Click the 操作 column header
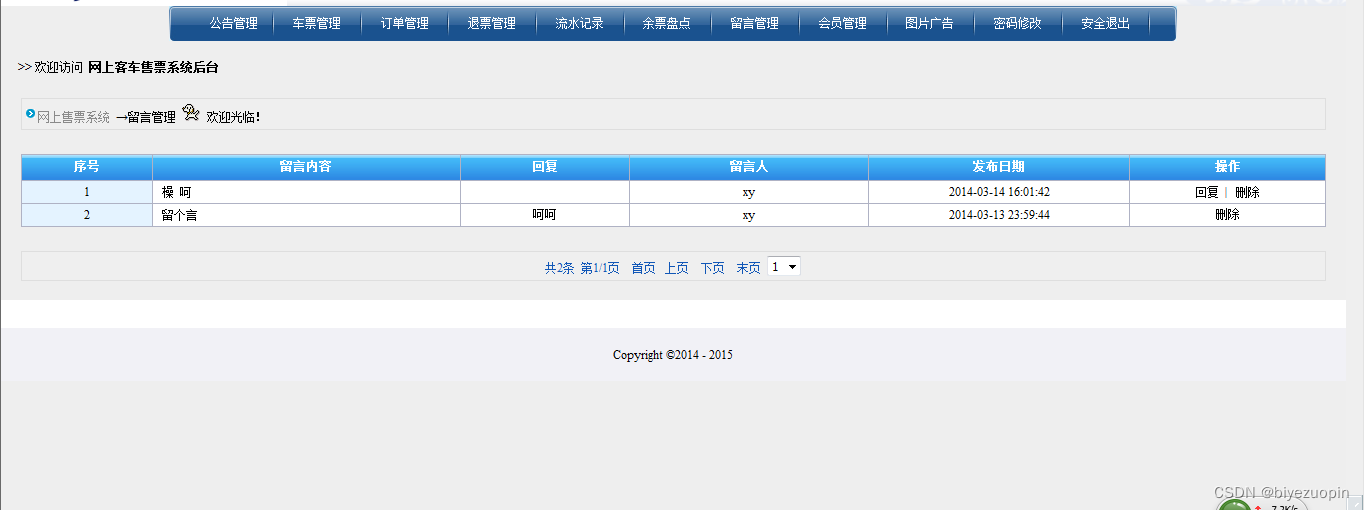This screenshot has height=510, width=1364. (1227, 167)
